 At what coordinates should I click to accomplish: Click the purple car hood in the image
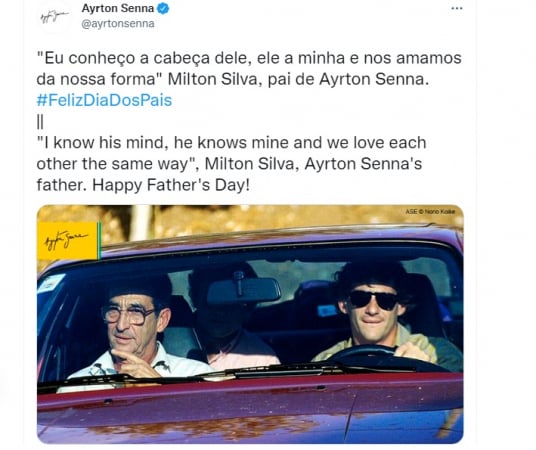pos(250,409)
